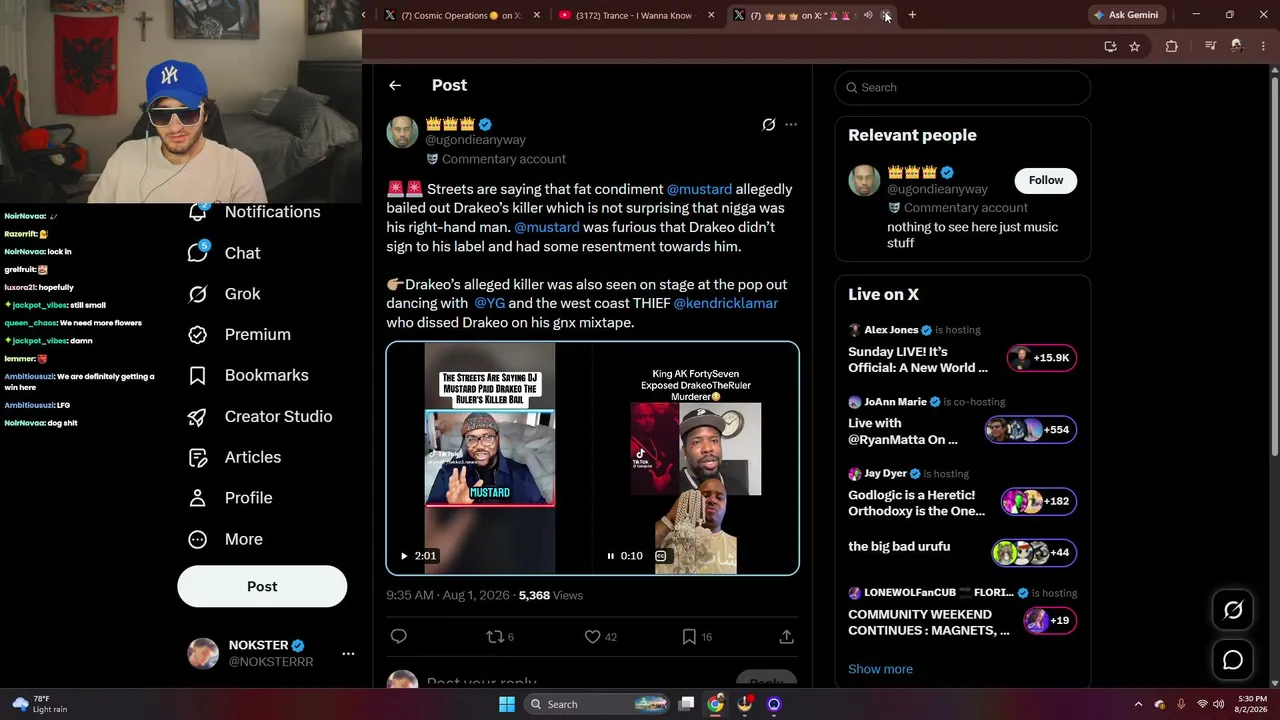
Task: Open the 5,368 Views count on the post
Action: [550, 595]
